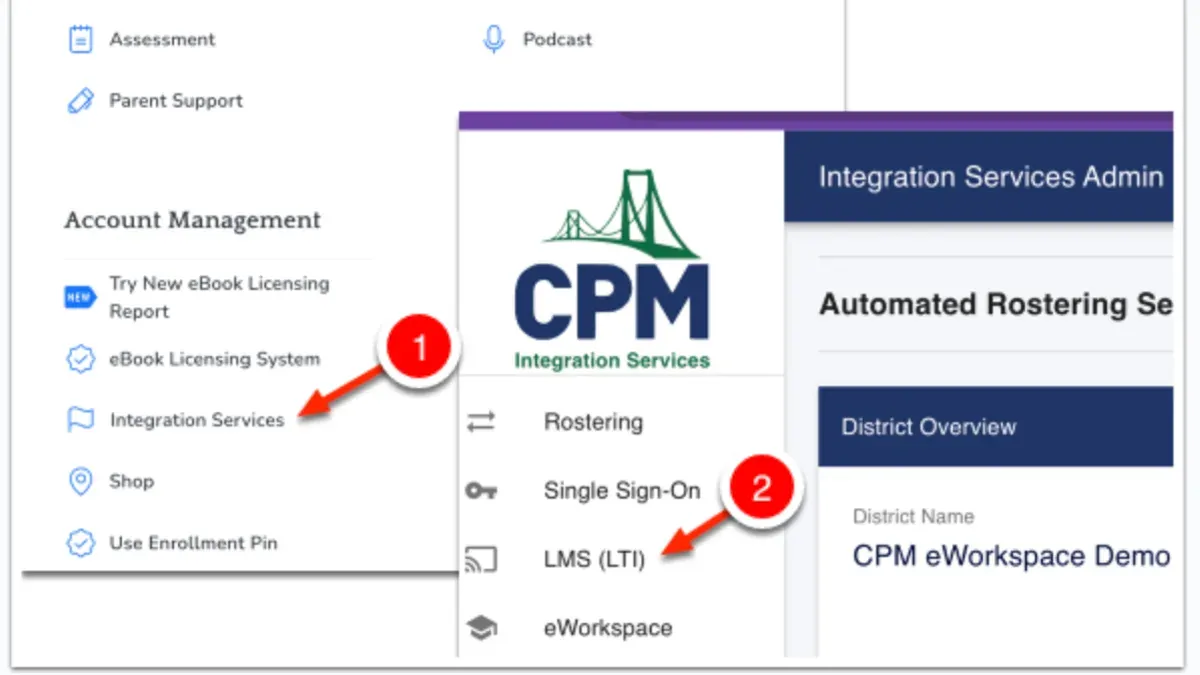
Task: Click the District Name label
Action: click(913, 517)
